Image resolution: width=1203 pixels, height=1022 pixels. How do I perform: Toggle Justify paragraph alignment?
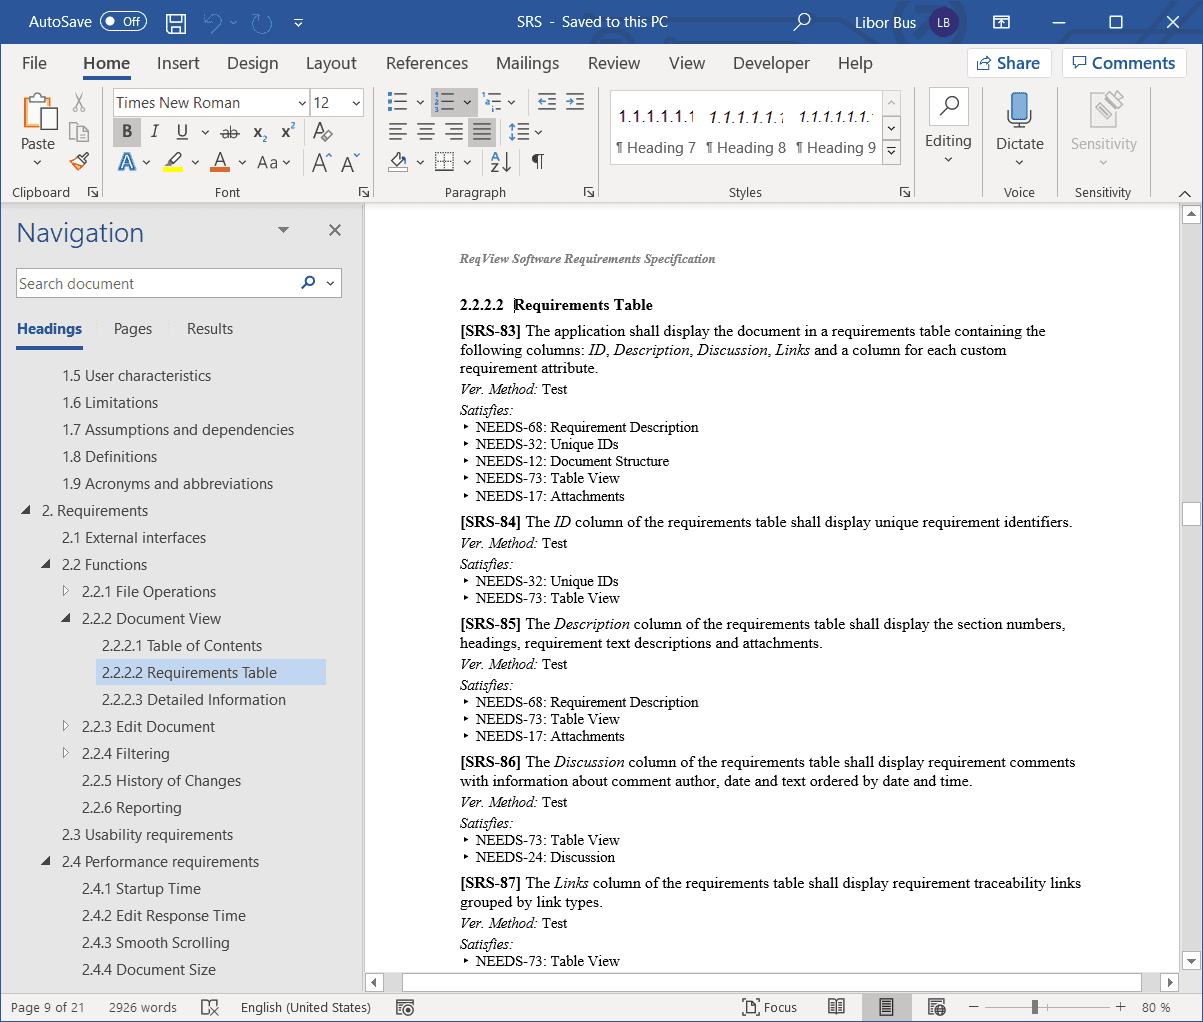point(482,131)
